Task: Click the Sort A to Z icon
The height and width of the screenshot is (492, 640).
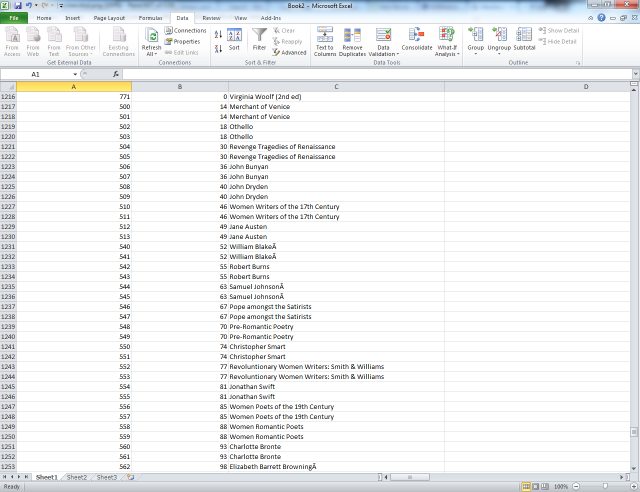Action: tap(218, 35)
